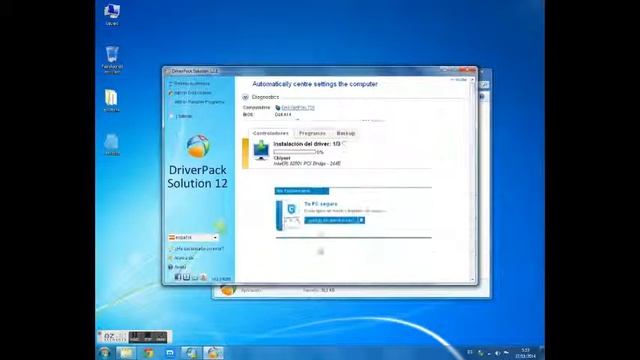Toggle the checkbox in the left sidebar

click(x=171, y=116)
